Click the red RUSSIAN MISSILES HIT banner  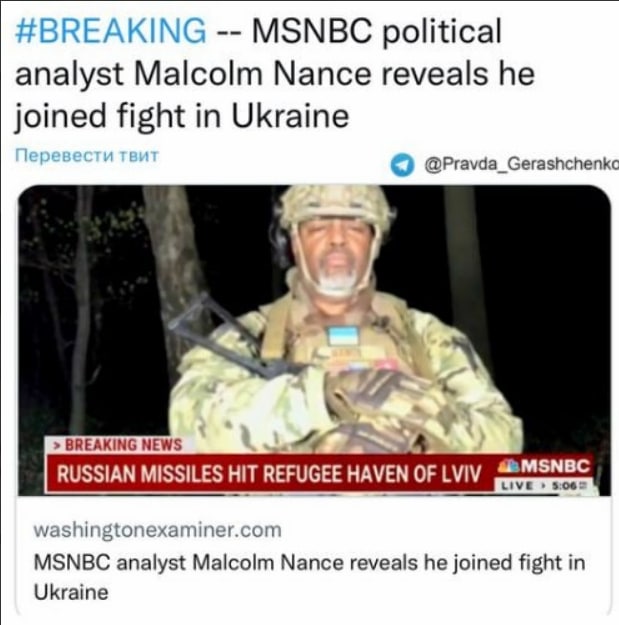pos(269,474)
